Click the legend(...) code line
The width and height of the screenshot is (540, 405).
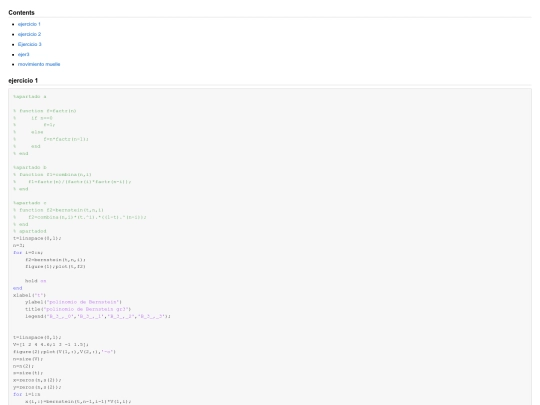point(98,316)
